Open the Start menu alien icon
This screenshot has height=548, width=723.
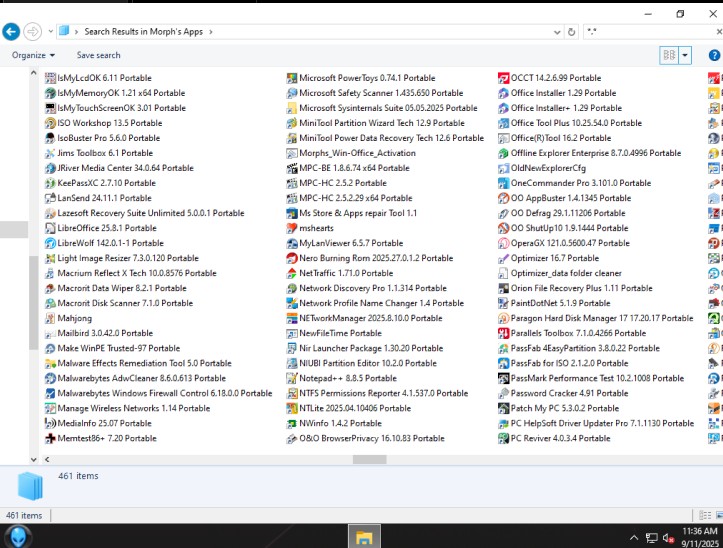pyautogui.click(x=18, y=537)
